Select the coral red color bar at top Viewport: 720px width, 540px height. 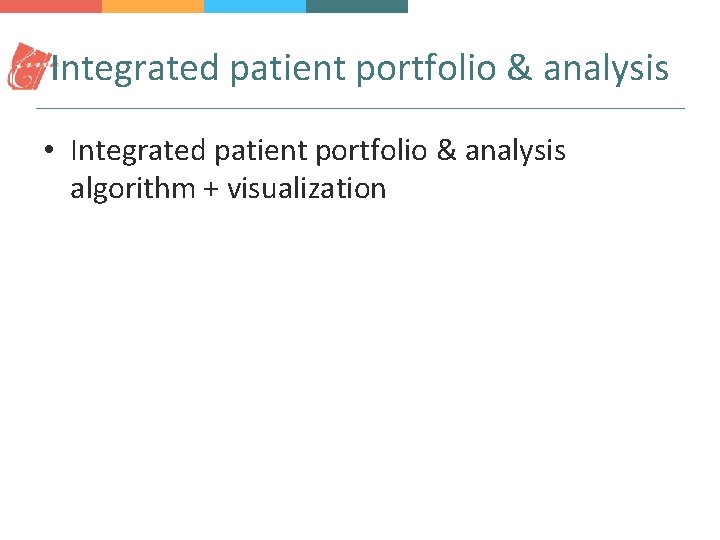point(51,6)
